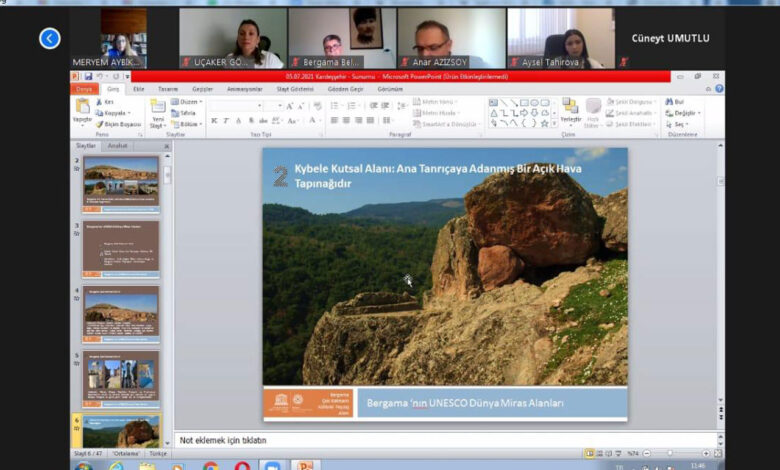
Task: Zoom in with plus button
Action: point(706,453)
